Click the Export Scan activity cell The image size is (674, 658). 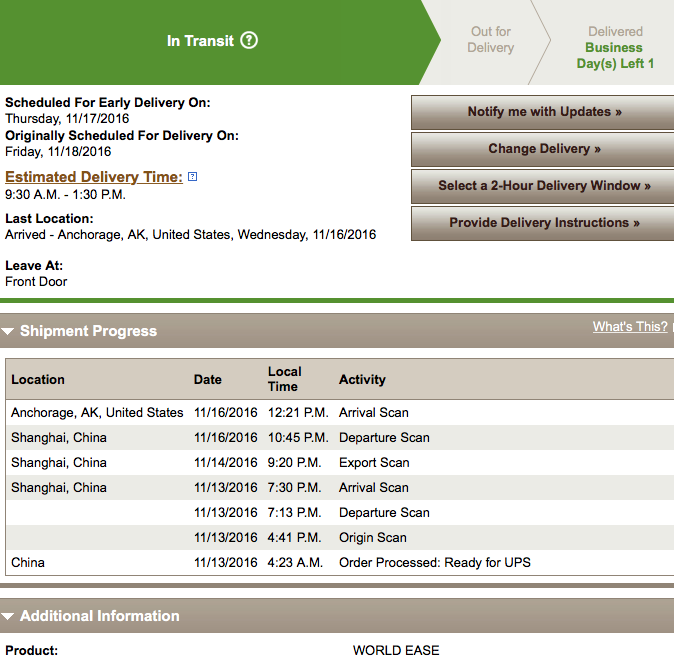point(374,463)
